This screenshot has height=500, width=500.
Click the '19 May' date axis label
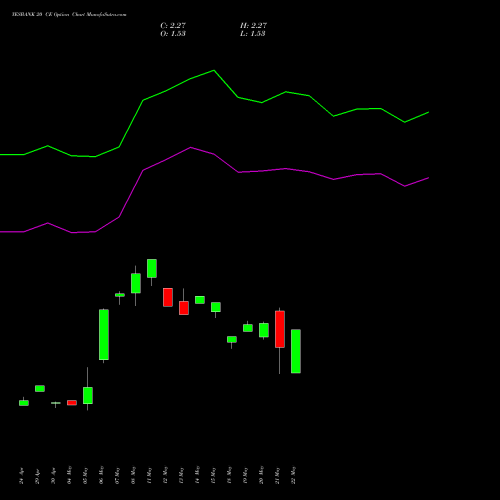click(245, 475)
